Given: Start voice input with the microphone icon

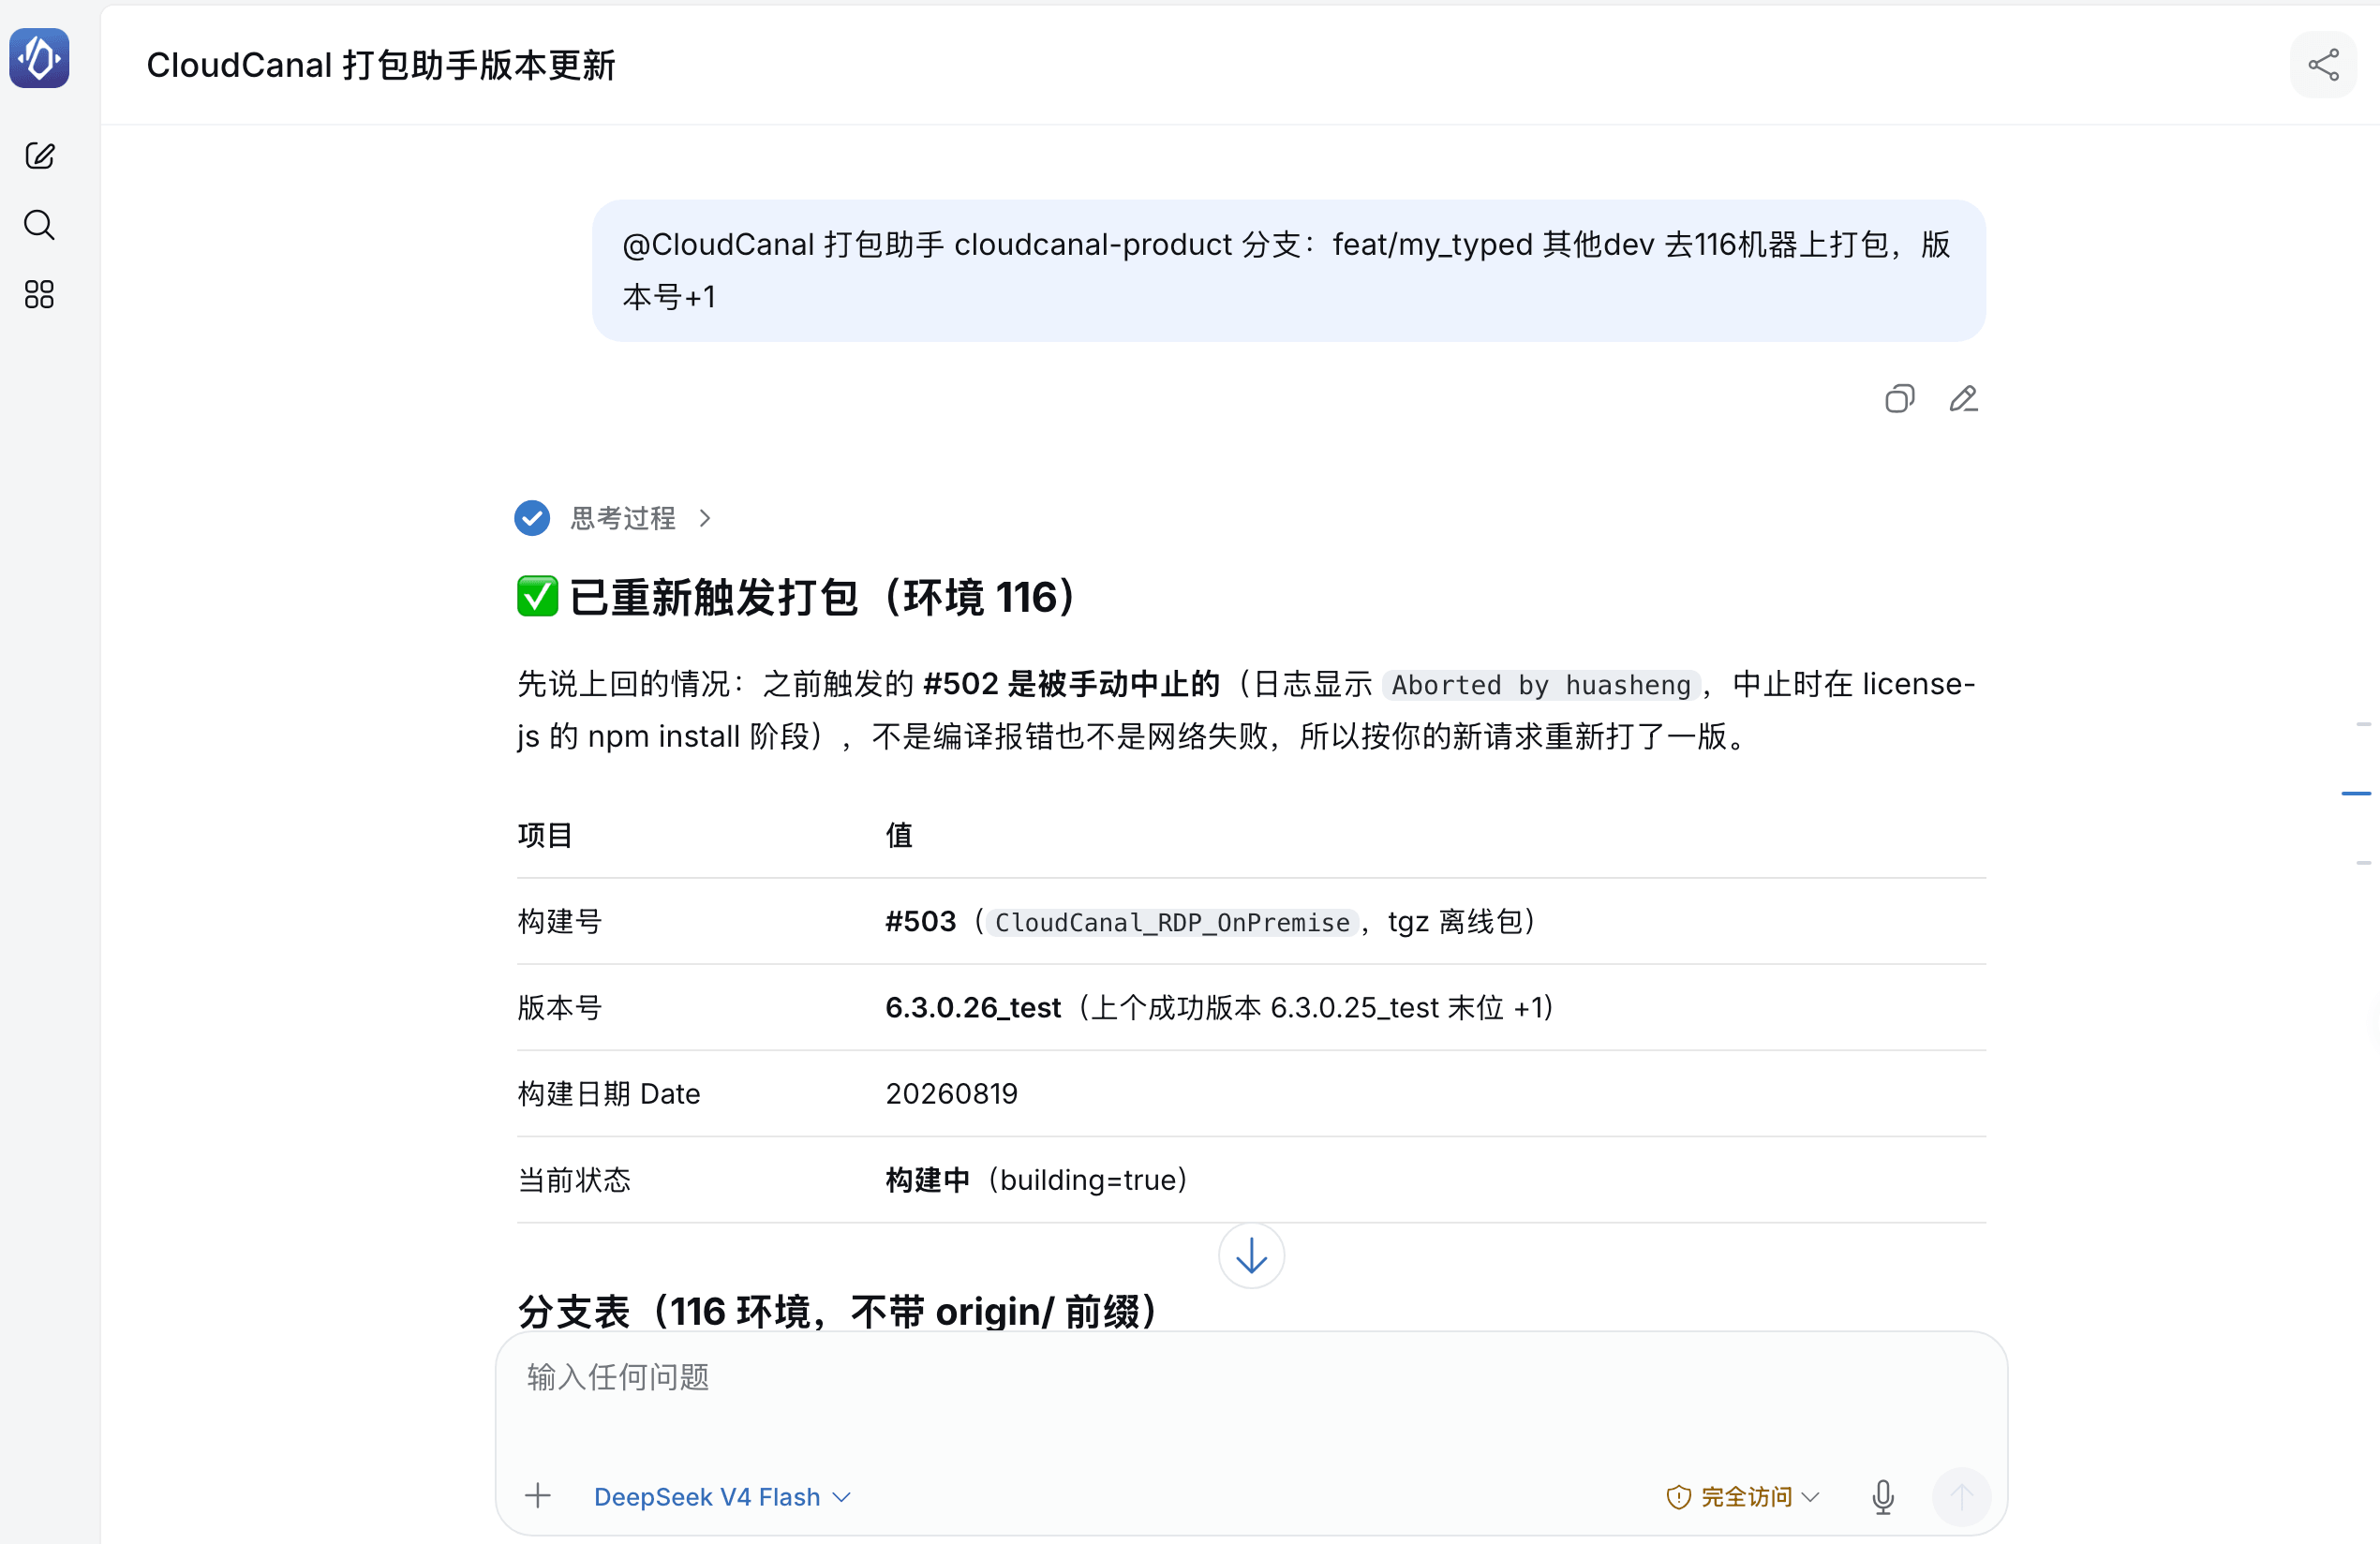Looking at the screenshot, I should coord(1883,1496).
